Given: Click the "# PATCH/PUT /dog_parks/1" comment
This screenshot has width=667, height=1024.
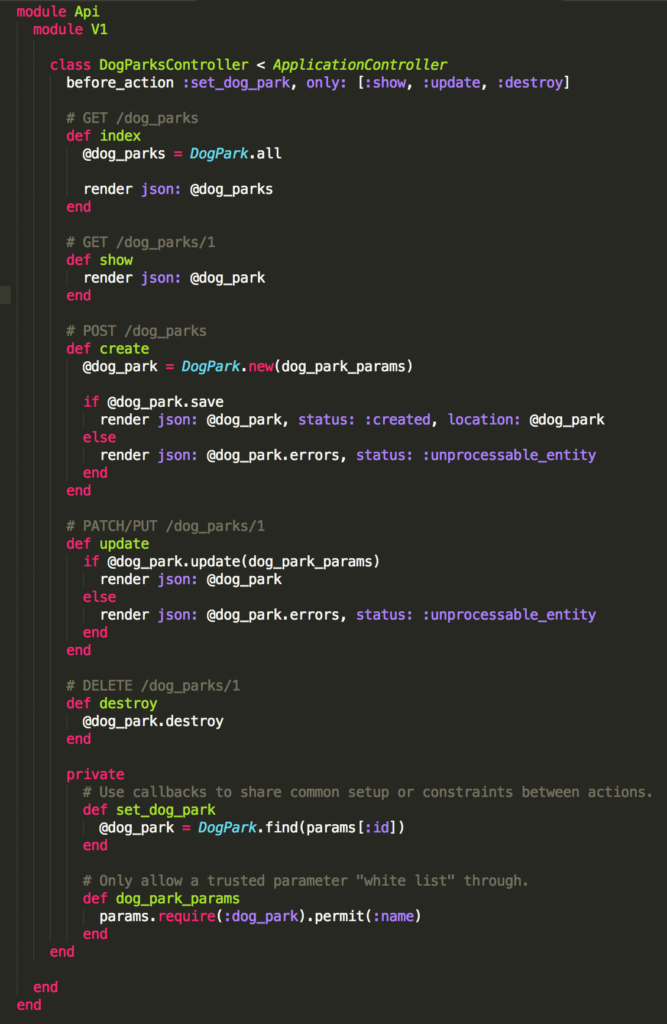Looking at the screenshot, I should click(x=165, y=526).
